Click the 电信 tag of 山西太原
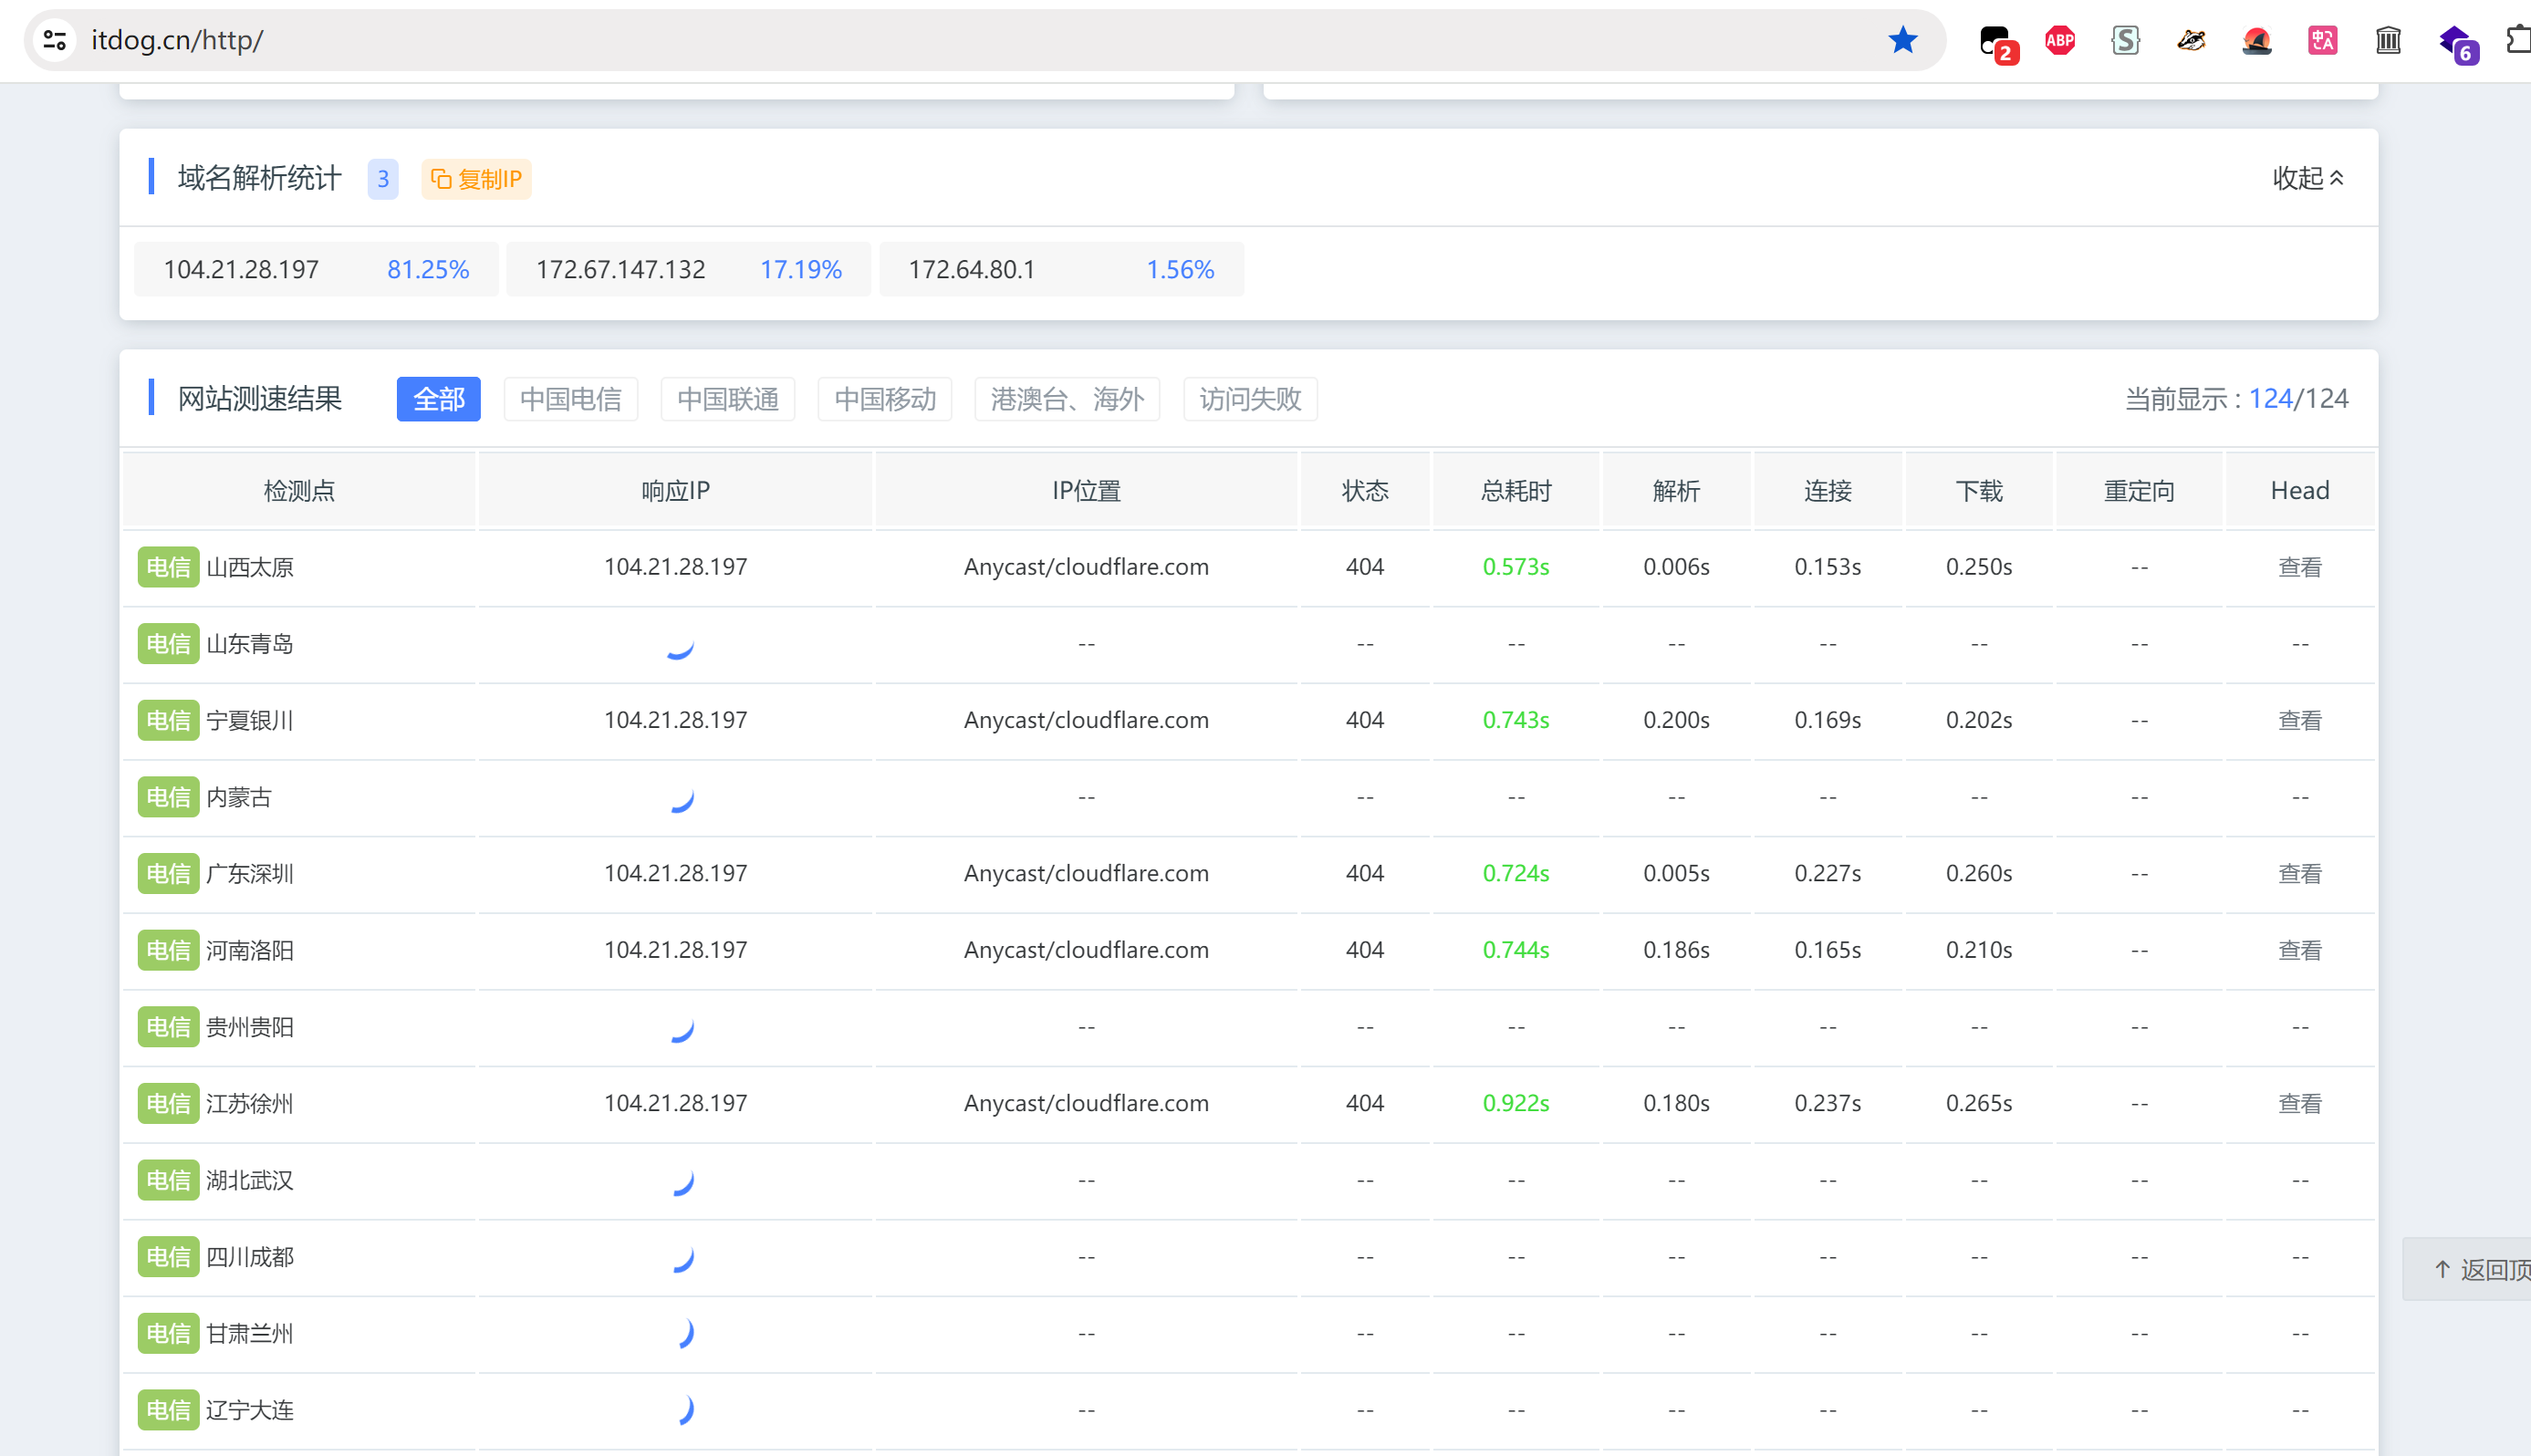Screen dimensions: 2531x1456 point(168,567)
